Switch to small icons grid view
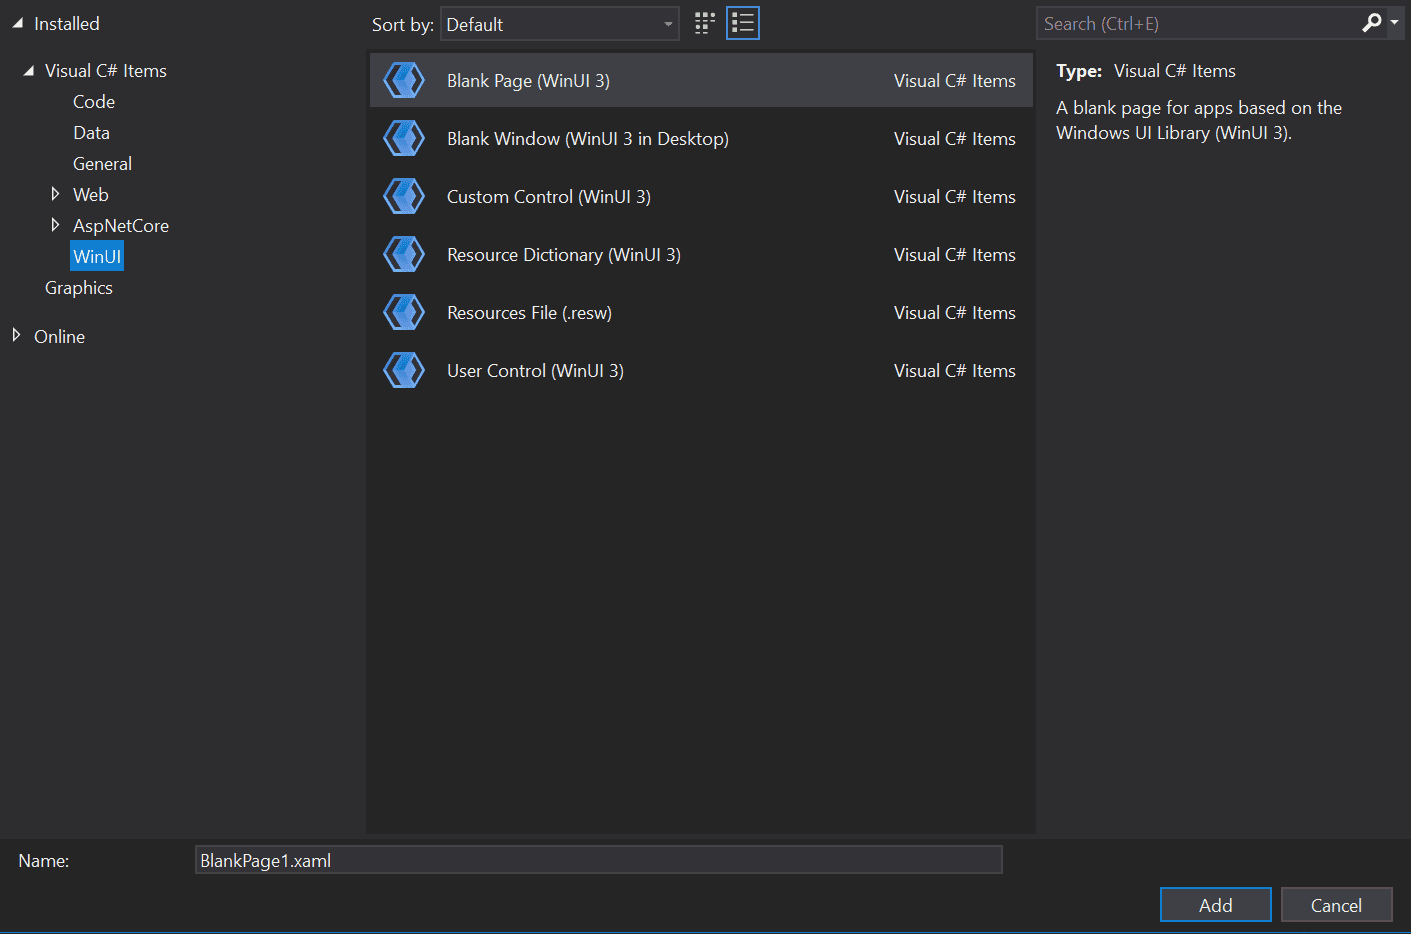Image resolution: width=1411 pixels, height=934 pixels. [705, 24]
